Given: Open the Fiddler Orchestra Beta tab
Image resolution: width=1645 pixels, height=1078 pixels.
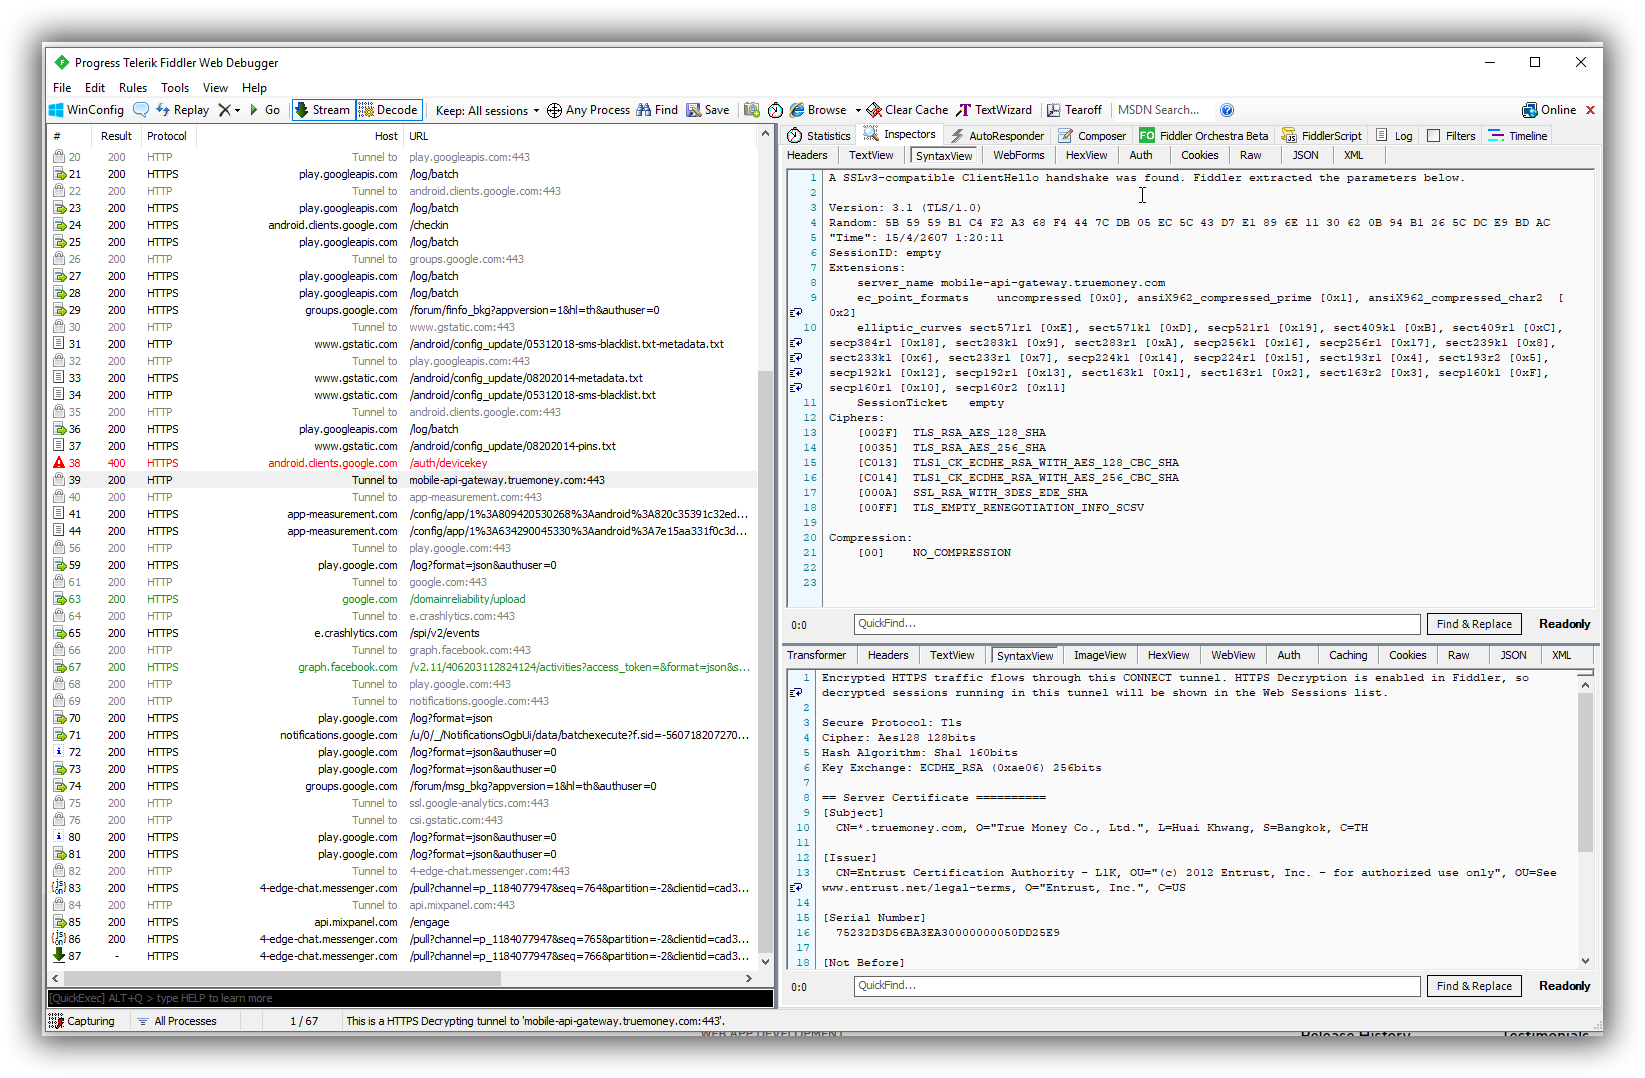Looking at the screenshot, I should tap(1204, 136).
